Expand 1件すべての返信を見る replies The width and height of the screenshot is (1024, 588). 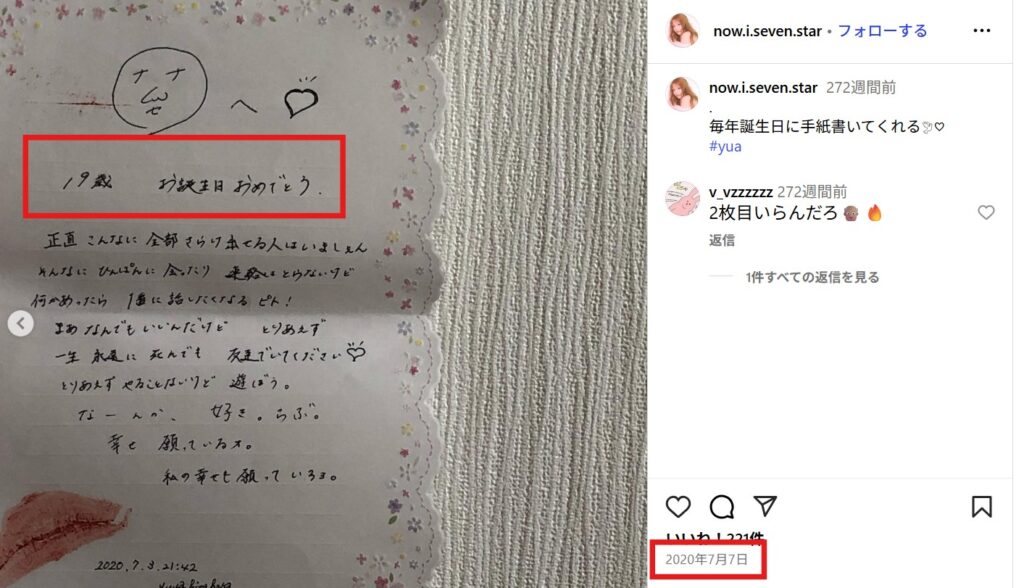[x=812, y=277]
